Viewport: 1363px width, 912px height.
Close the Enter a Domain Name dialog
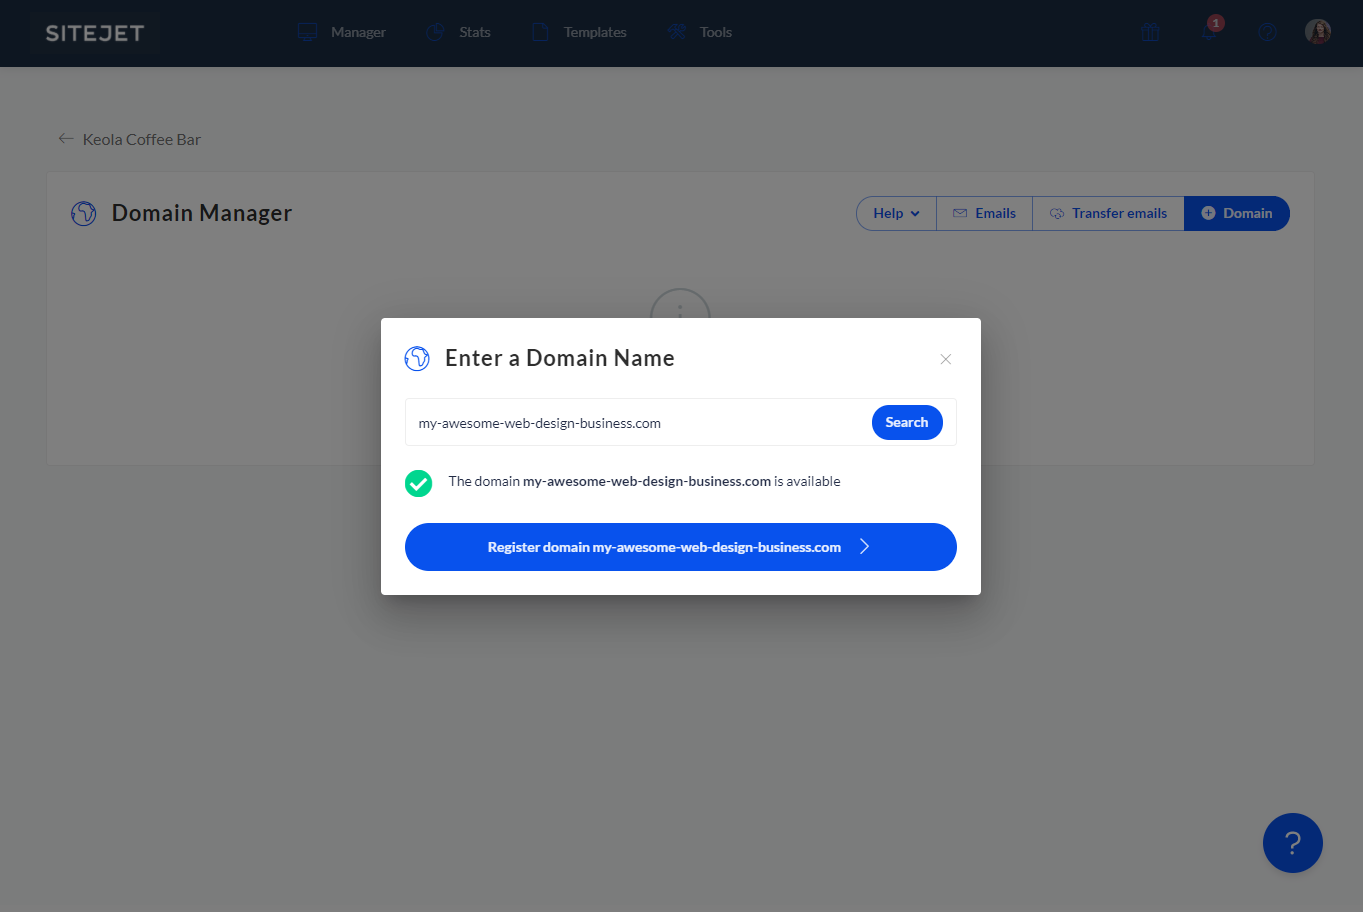click(x=945, y=359)
